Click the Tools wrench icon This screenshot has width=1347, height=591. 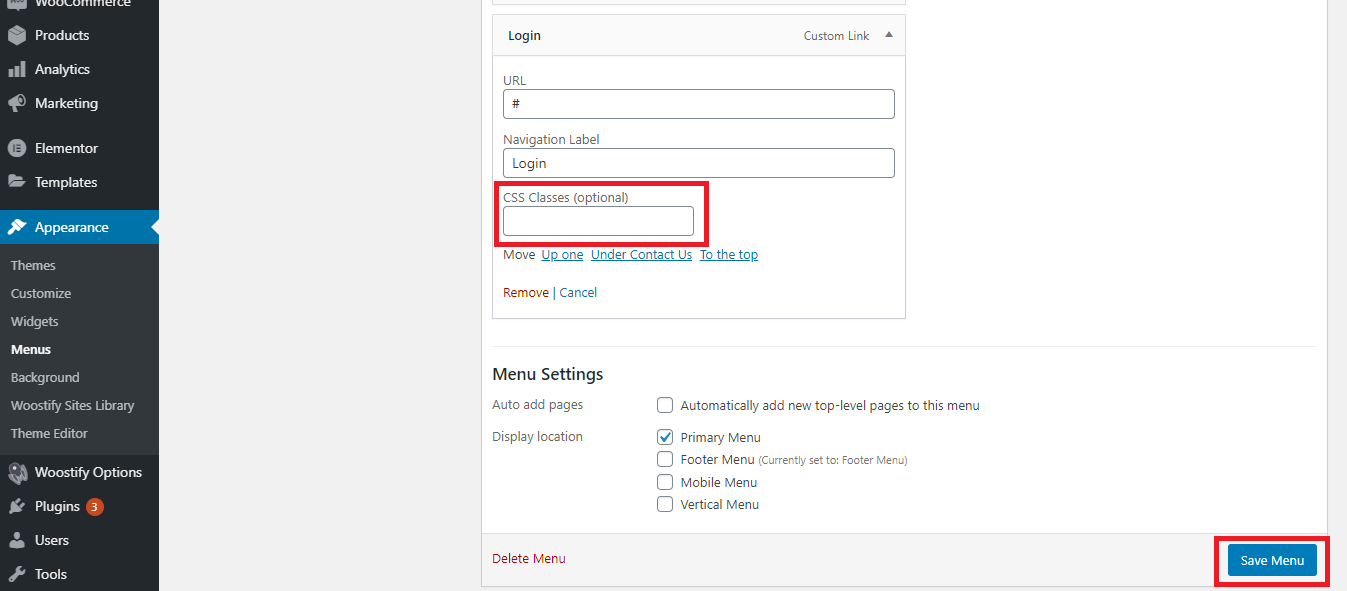[x=17, y=574]
